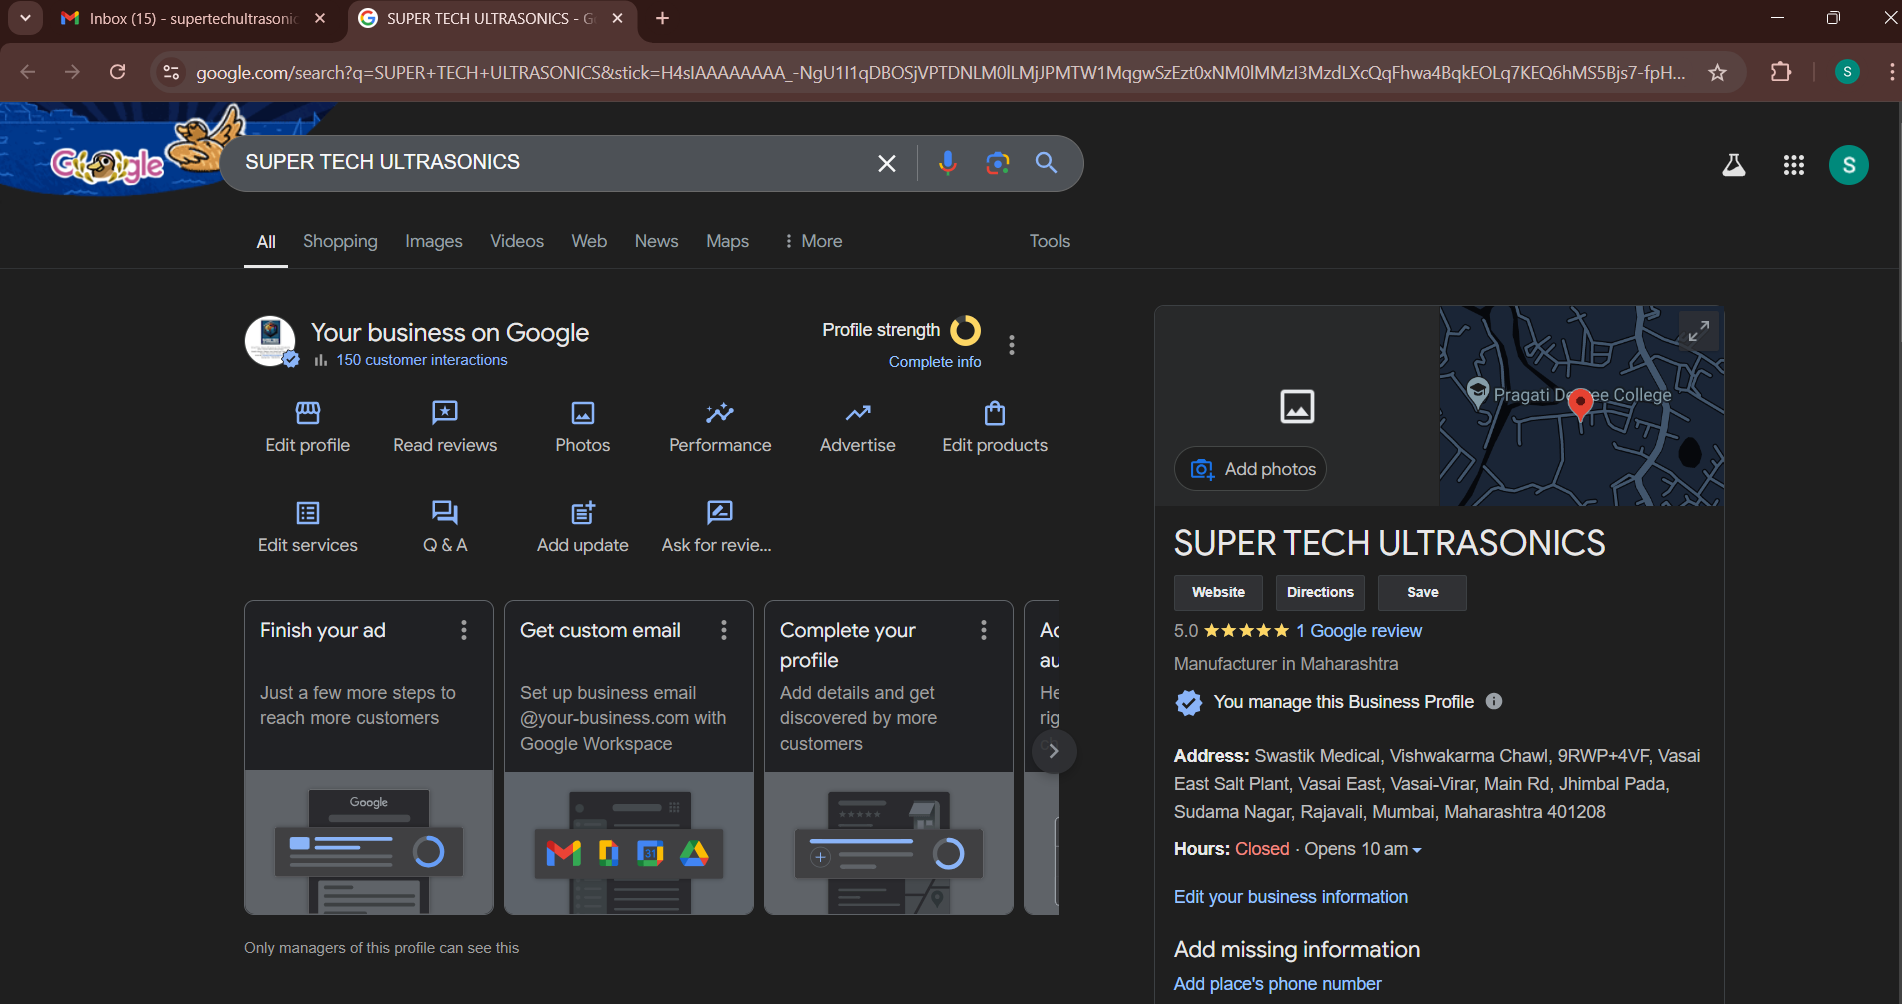The height and width of the screenshot is (1004, 1902).
Task: Click the browser address bar URL
Action: tap(940, 72)
